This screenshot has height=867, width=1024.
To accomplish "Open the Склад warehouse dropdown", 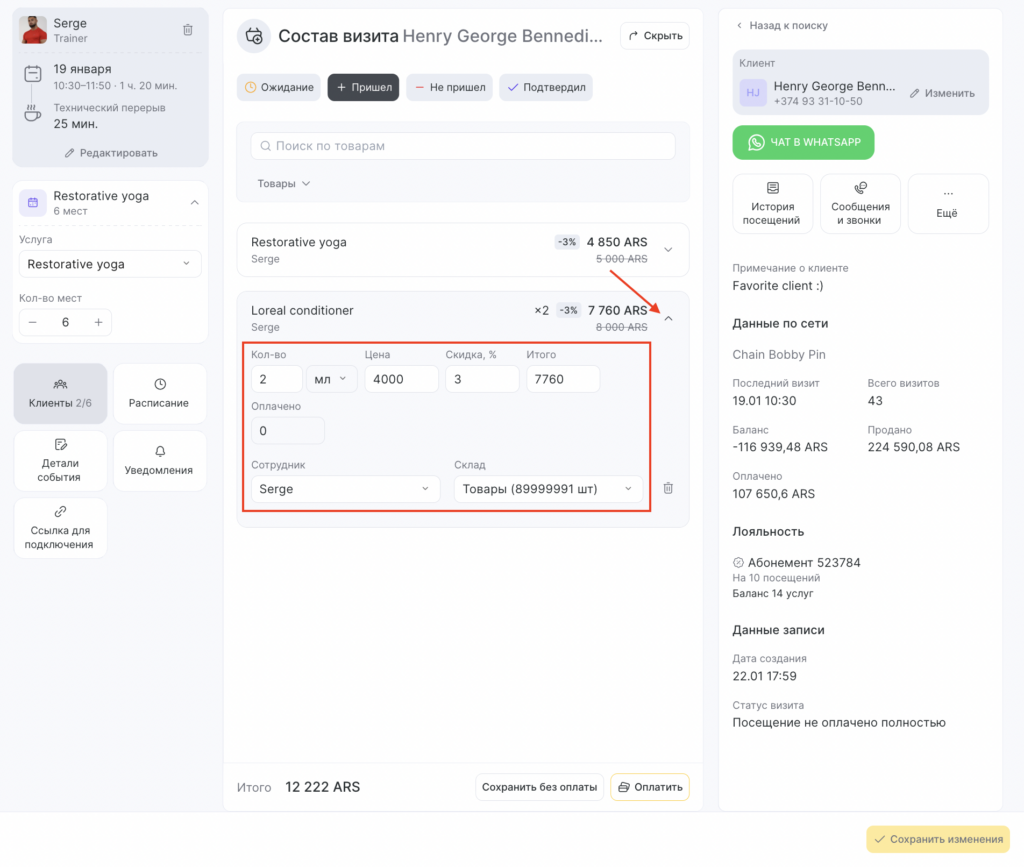I will point(548,489).
